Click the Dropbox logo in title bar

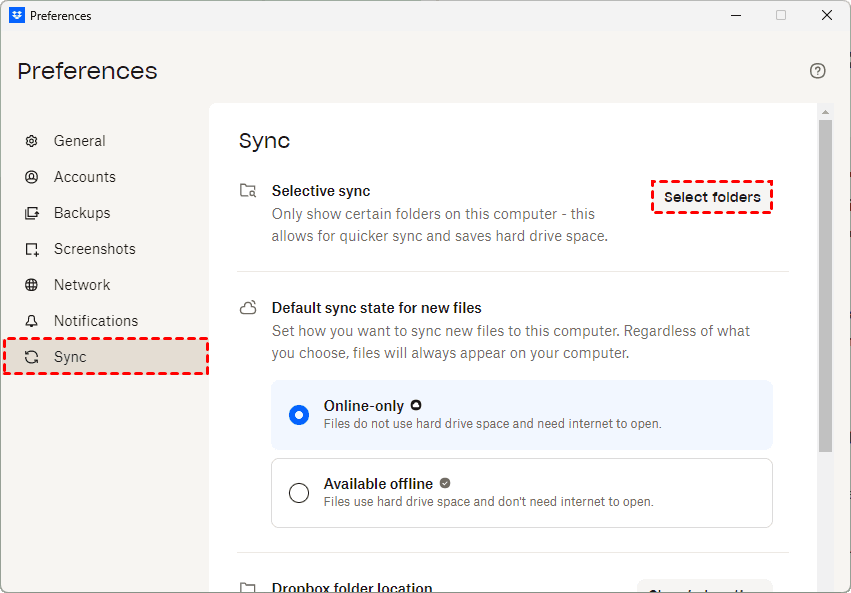[x=17, y=15]
